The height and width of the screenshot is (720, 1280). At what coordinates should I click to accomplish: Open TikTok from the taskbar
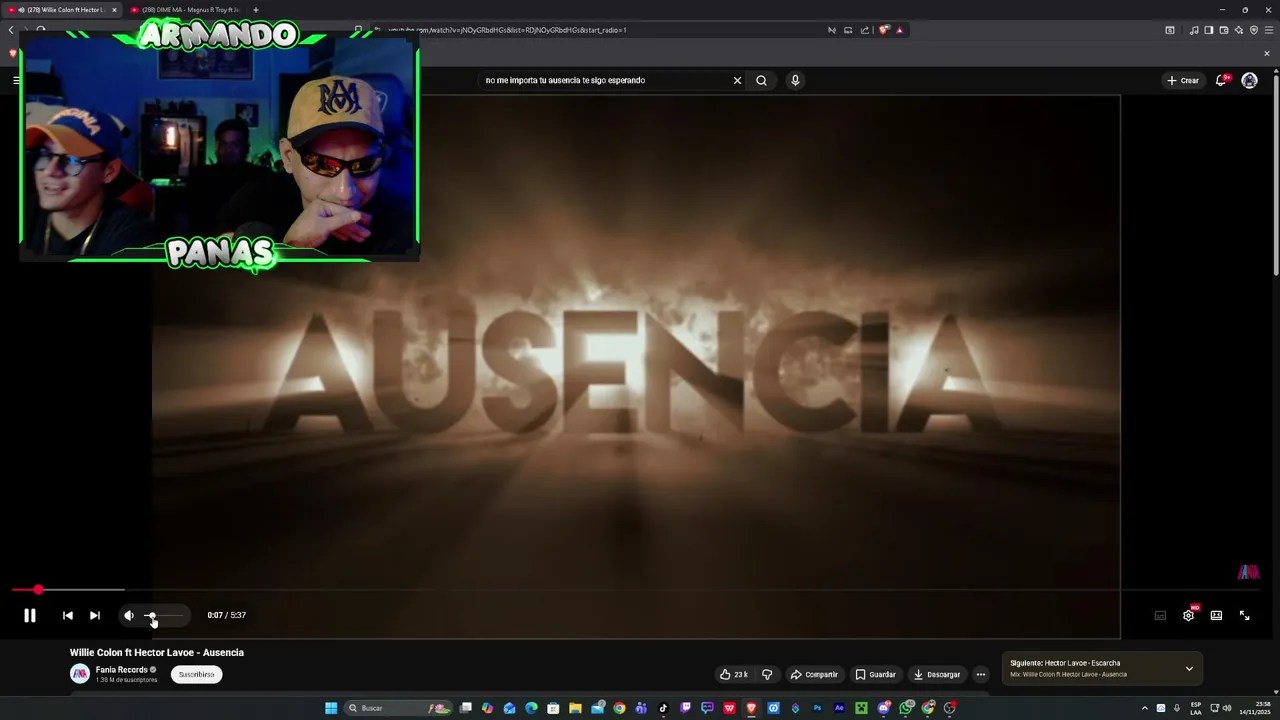click(662, 708)
